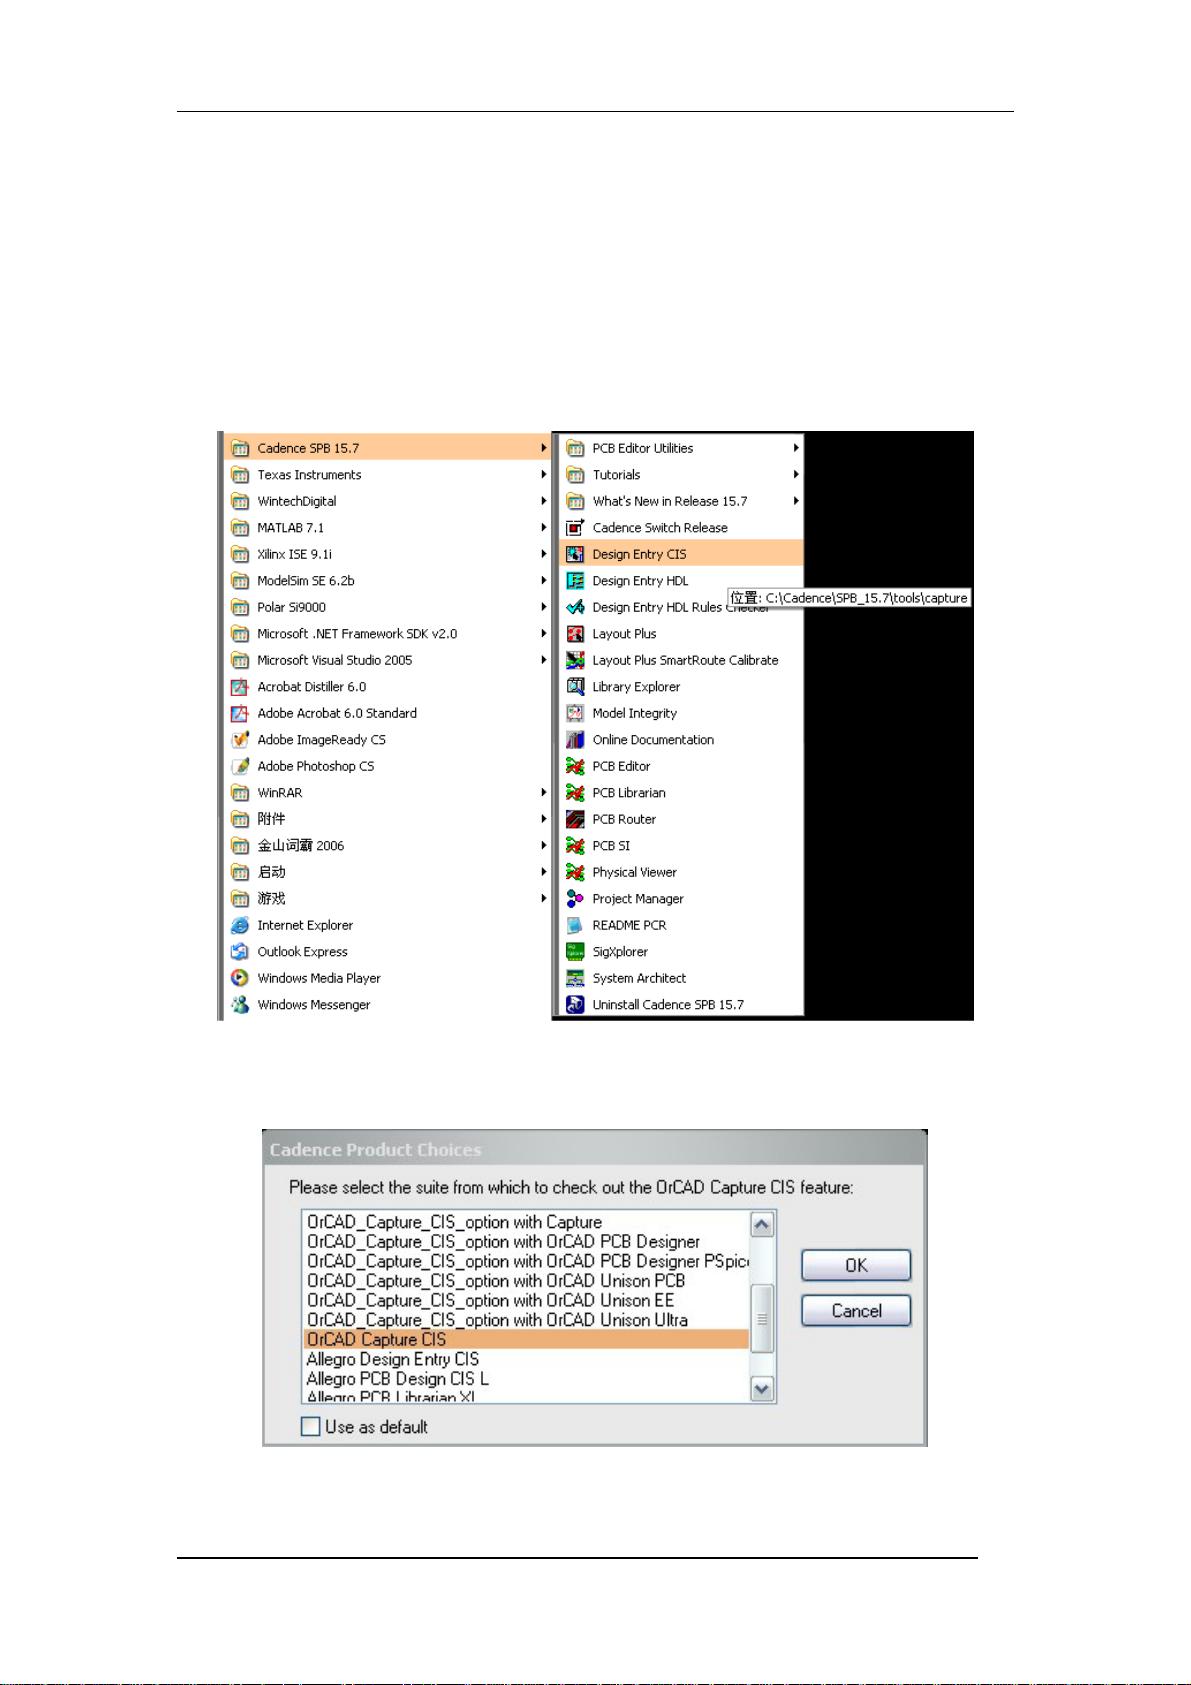
Task: Expand Polar Si9000 submenu arrow
Action: click(544, 607)
